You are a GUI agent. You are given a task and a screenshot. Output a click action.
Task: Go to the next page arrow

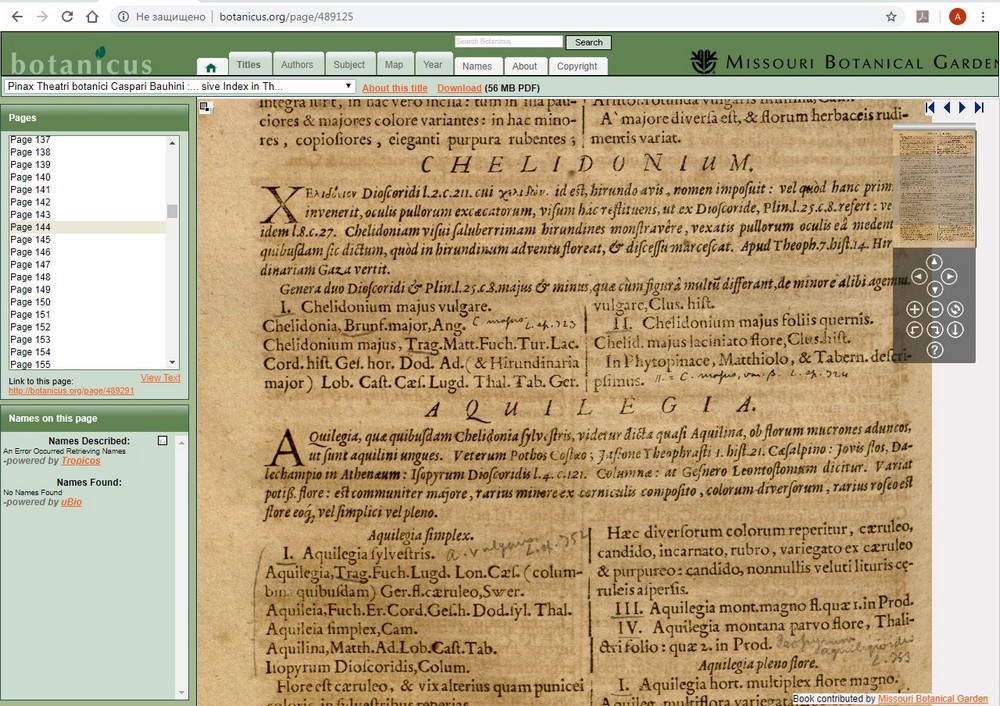pos(962,108)
